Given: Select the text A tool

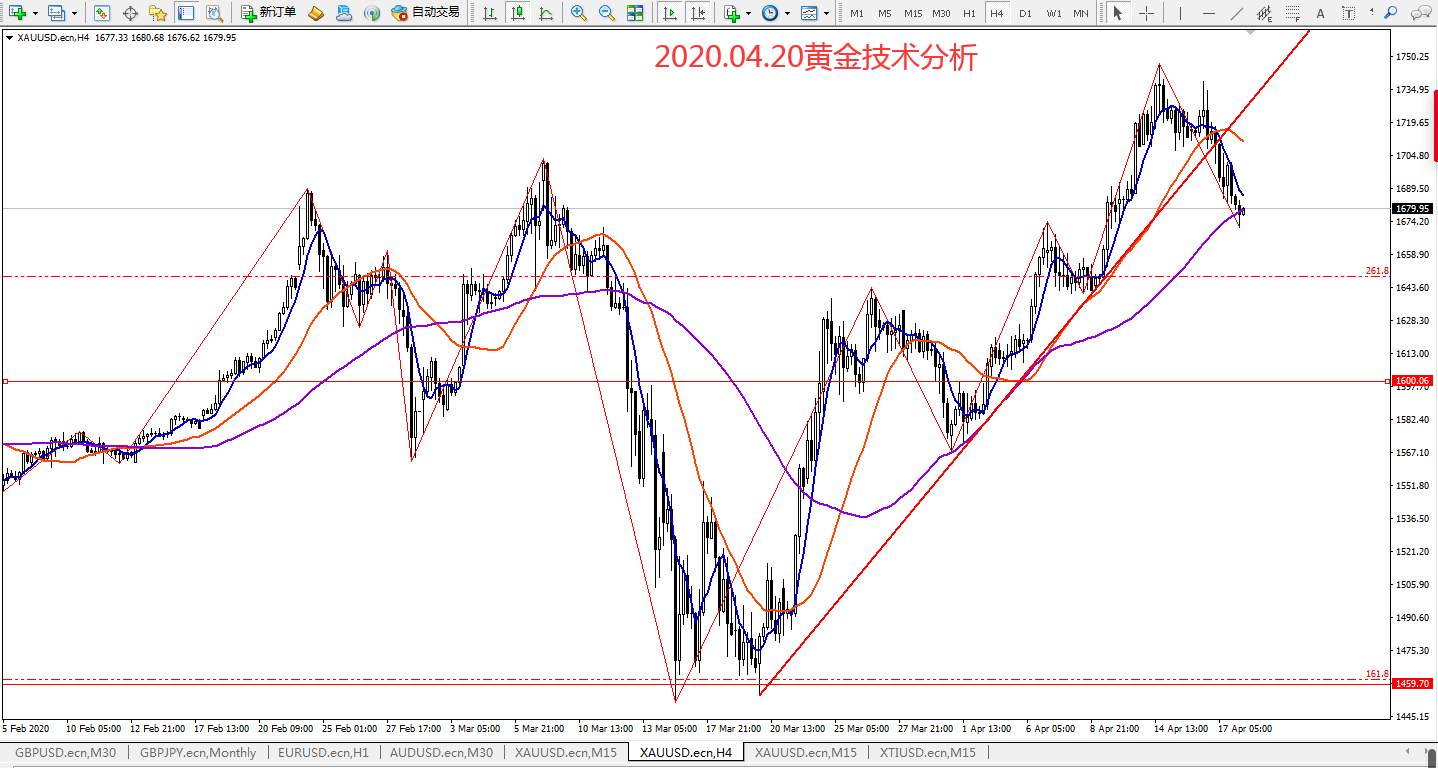Looking at the screenshot, I should (x=1321, y=13).
